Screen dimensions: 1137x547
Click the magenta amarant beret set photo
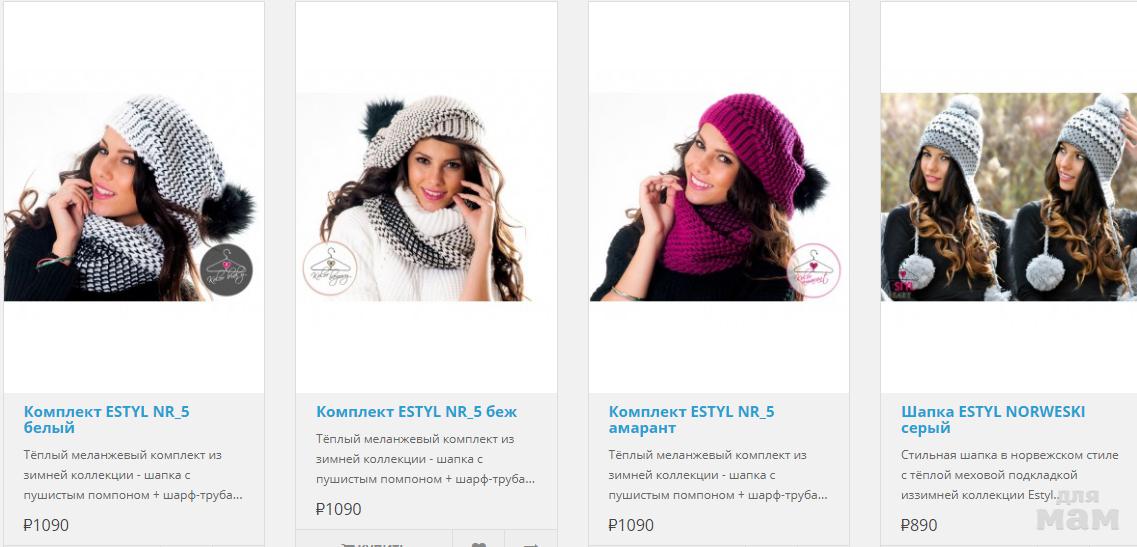[x=719, y=197]
